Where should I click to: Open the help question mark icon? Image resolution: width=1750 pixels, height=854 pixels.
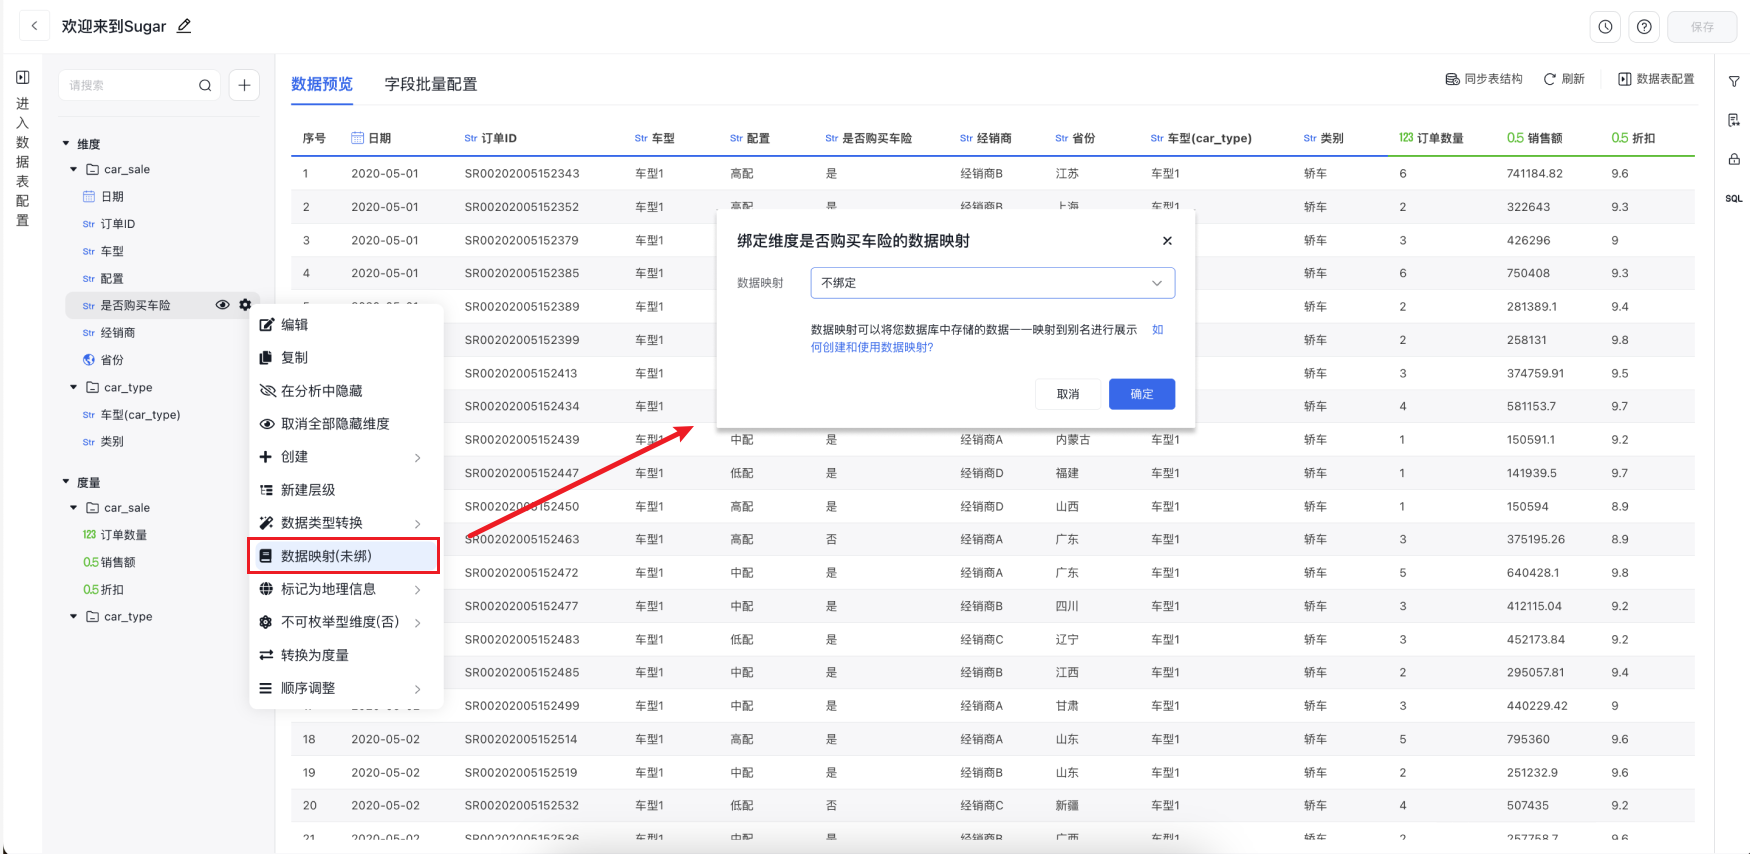(1644, 27)
